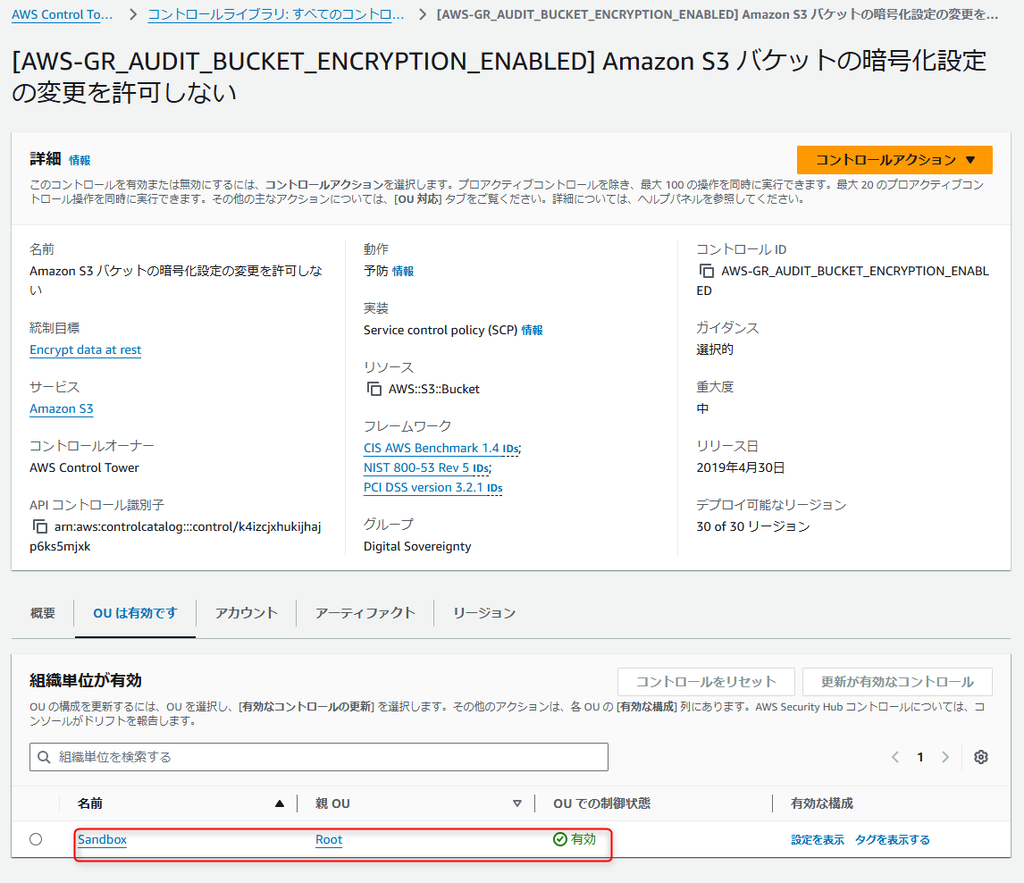Click the AWS Control Tower owner value
Image resolution: width=1024 pixels, height=883 pixels.
click(84, 468)
